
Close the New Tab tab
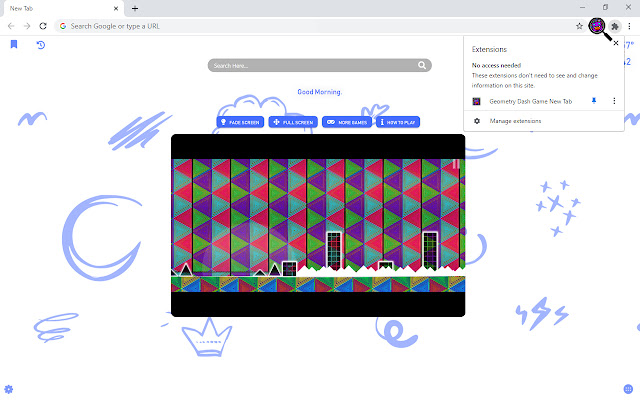click(116, 8)
